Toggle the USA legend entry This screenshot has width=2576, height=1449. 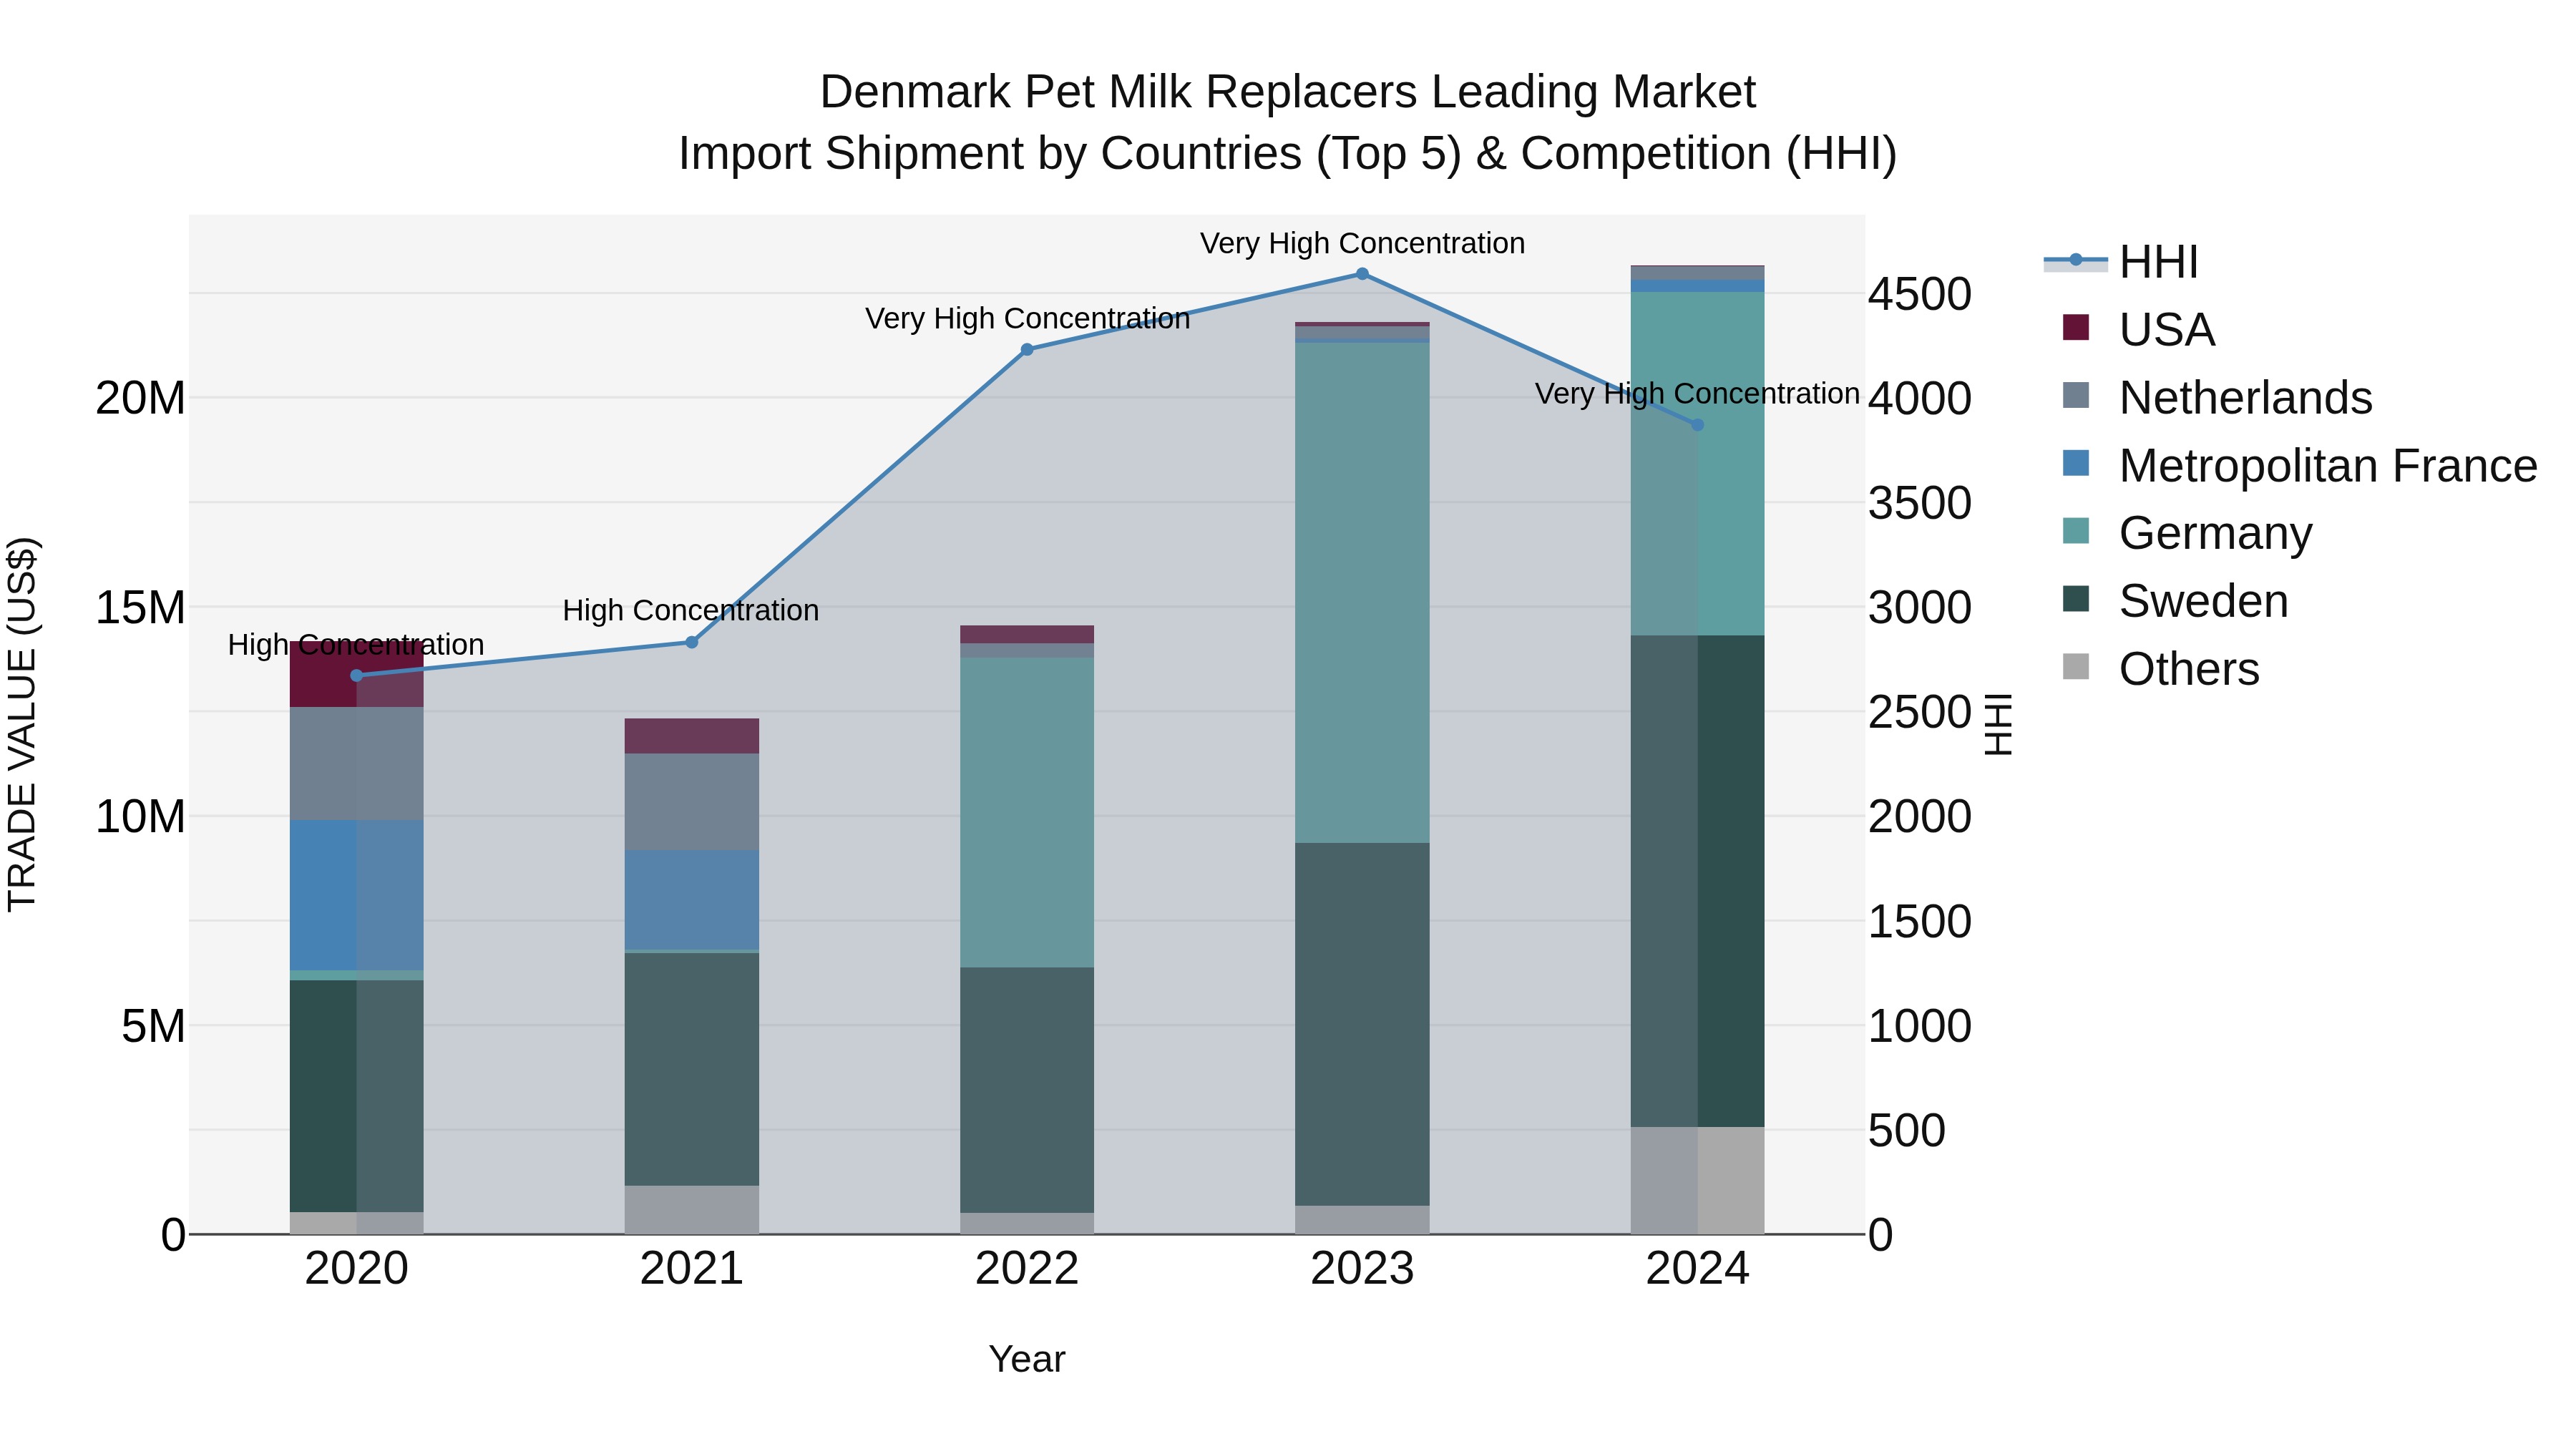2139,329
